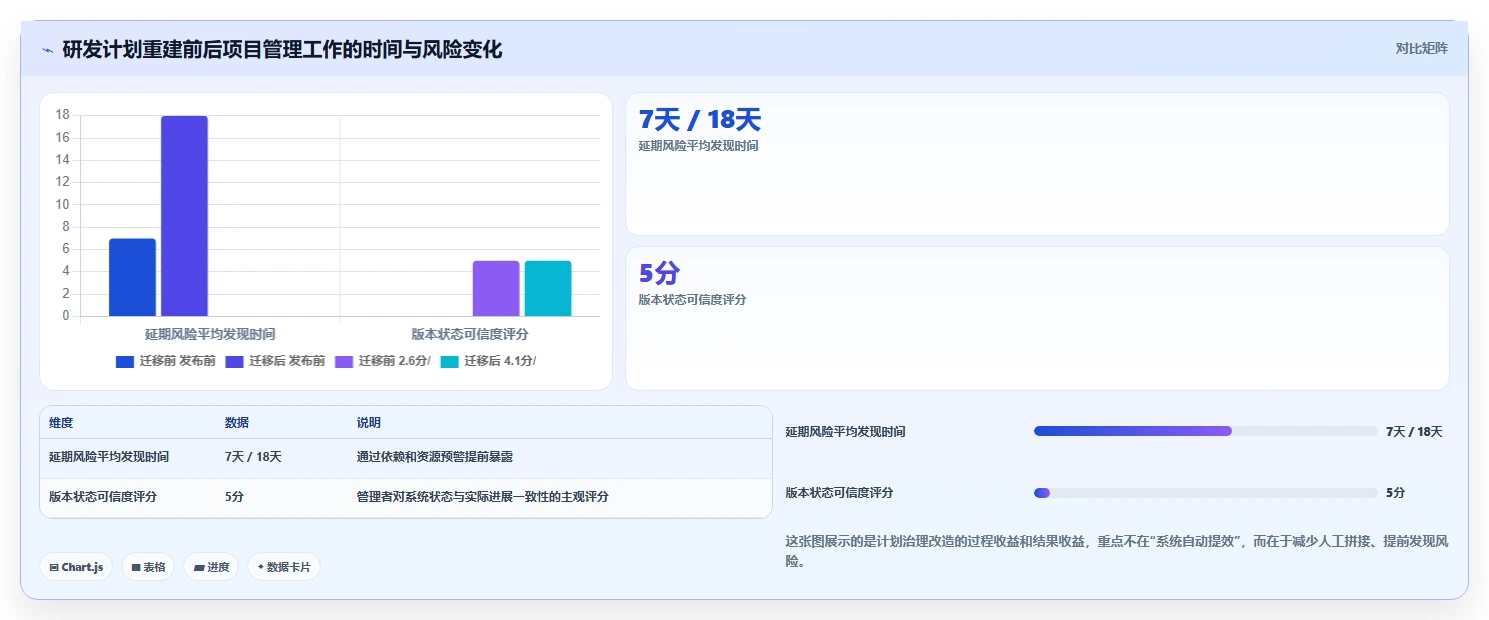Click the 说明 column header
This screenshot has width=1489, height=620.
(x=369, y=423)
